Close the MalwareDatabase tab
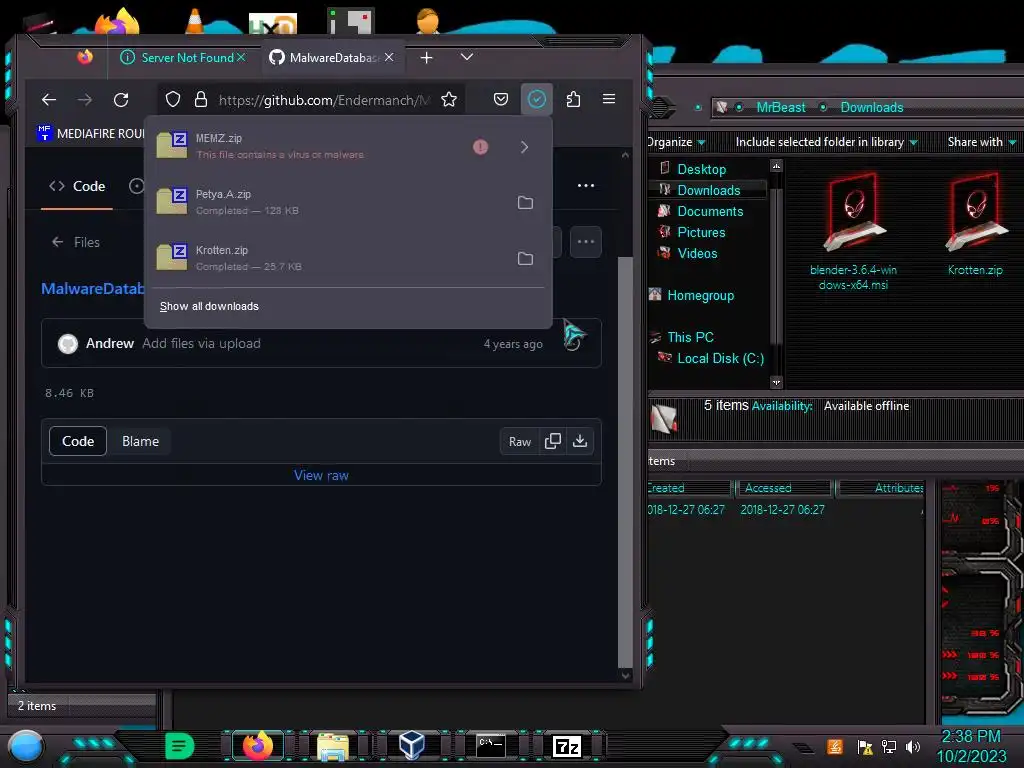 pos(389,57)
